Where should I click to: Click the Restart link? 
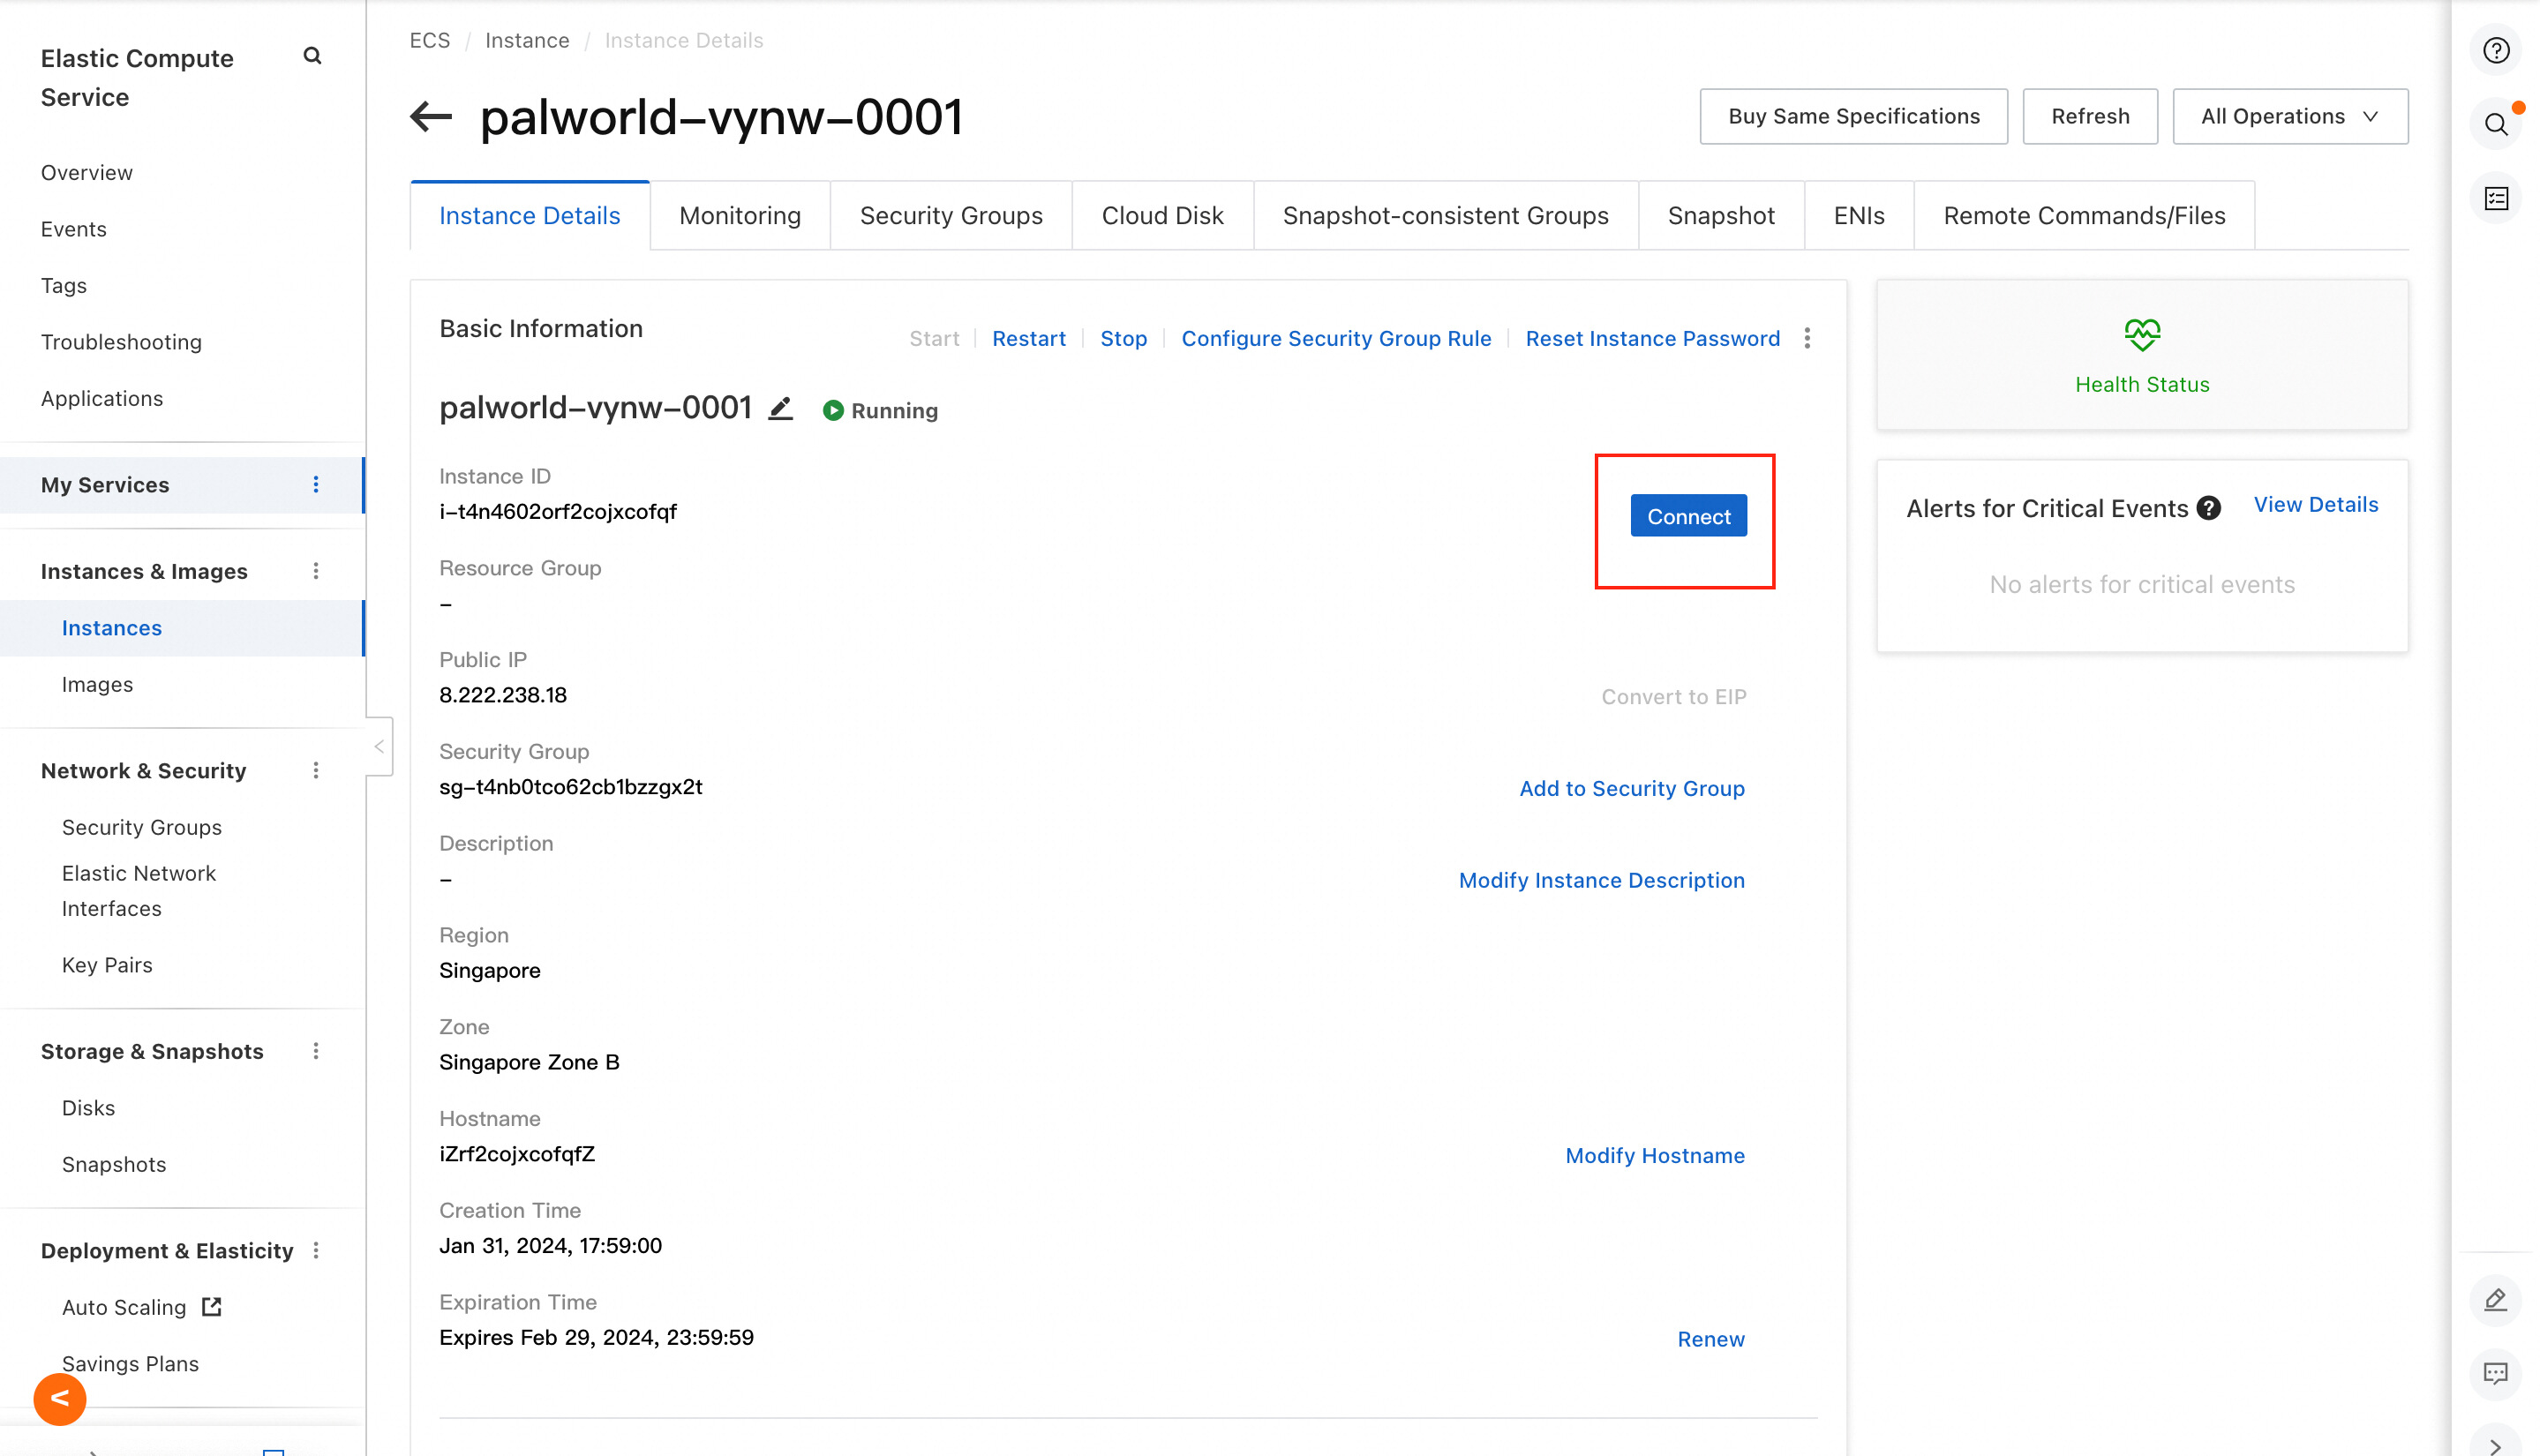pos(1029,338)
